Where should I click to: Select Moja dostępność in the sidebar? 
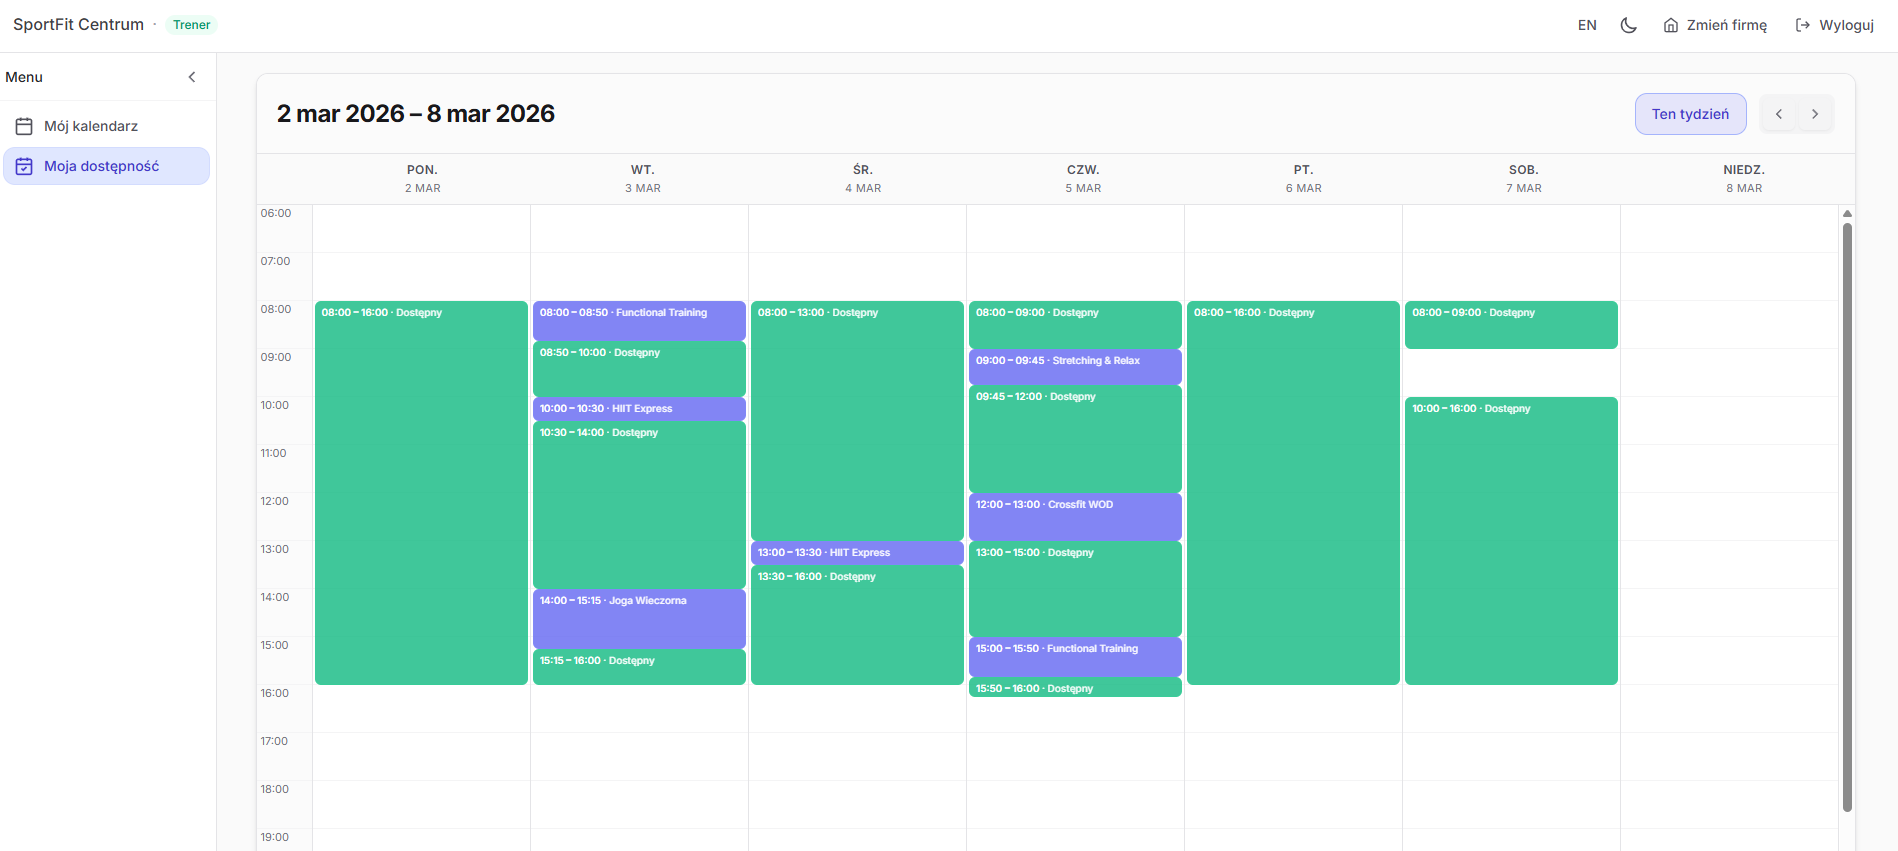(101, 166)
